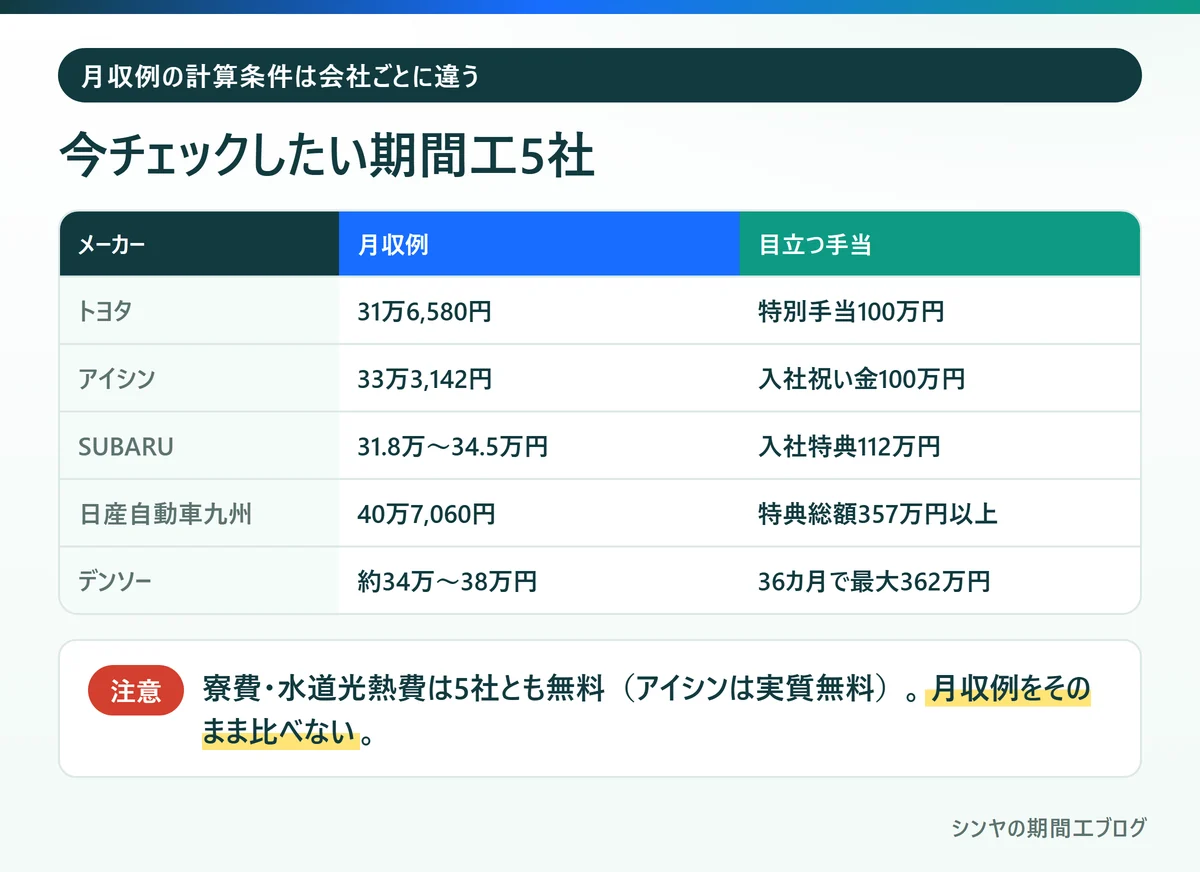The height and width of the screenshot is (872, 1200).
Task: Click the highlighted phrase まま比べない
Action: click(x=280, y=734)
